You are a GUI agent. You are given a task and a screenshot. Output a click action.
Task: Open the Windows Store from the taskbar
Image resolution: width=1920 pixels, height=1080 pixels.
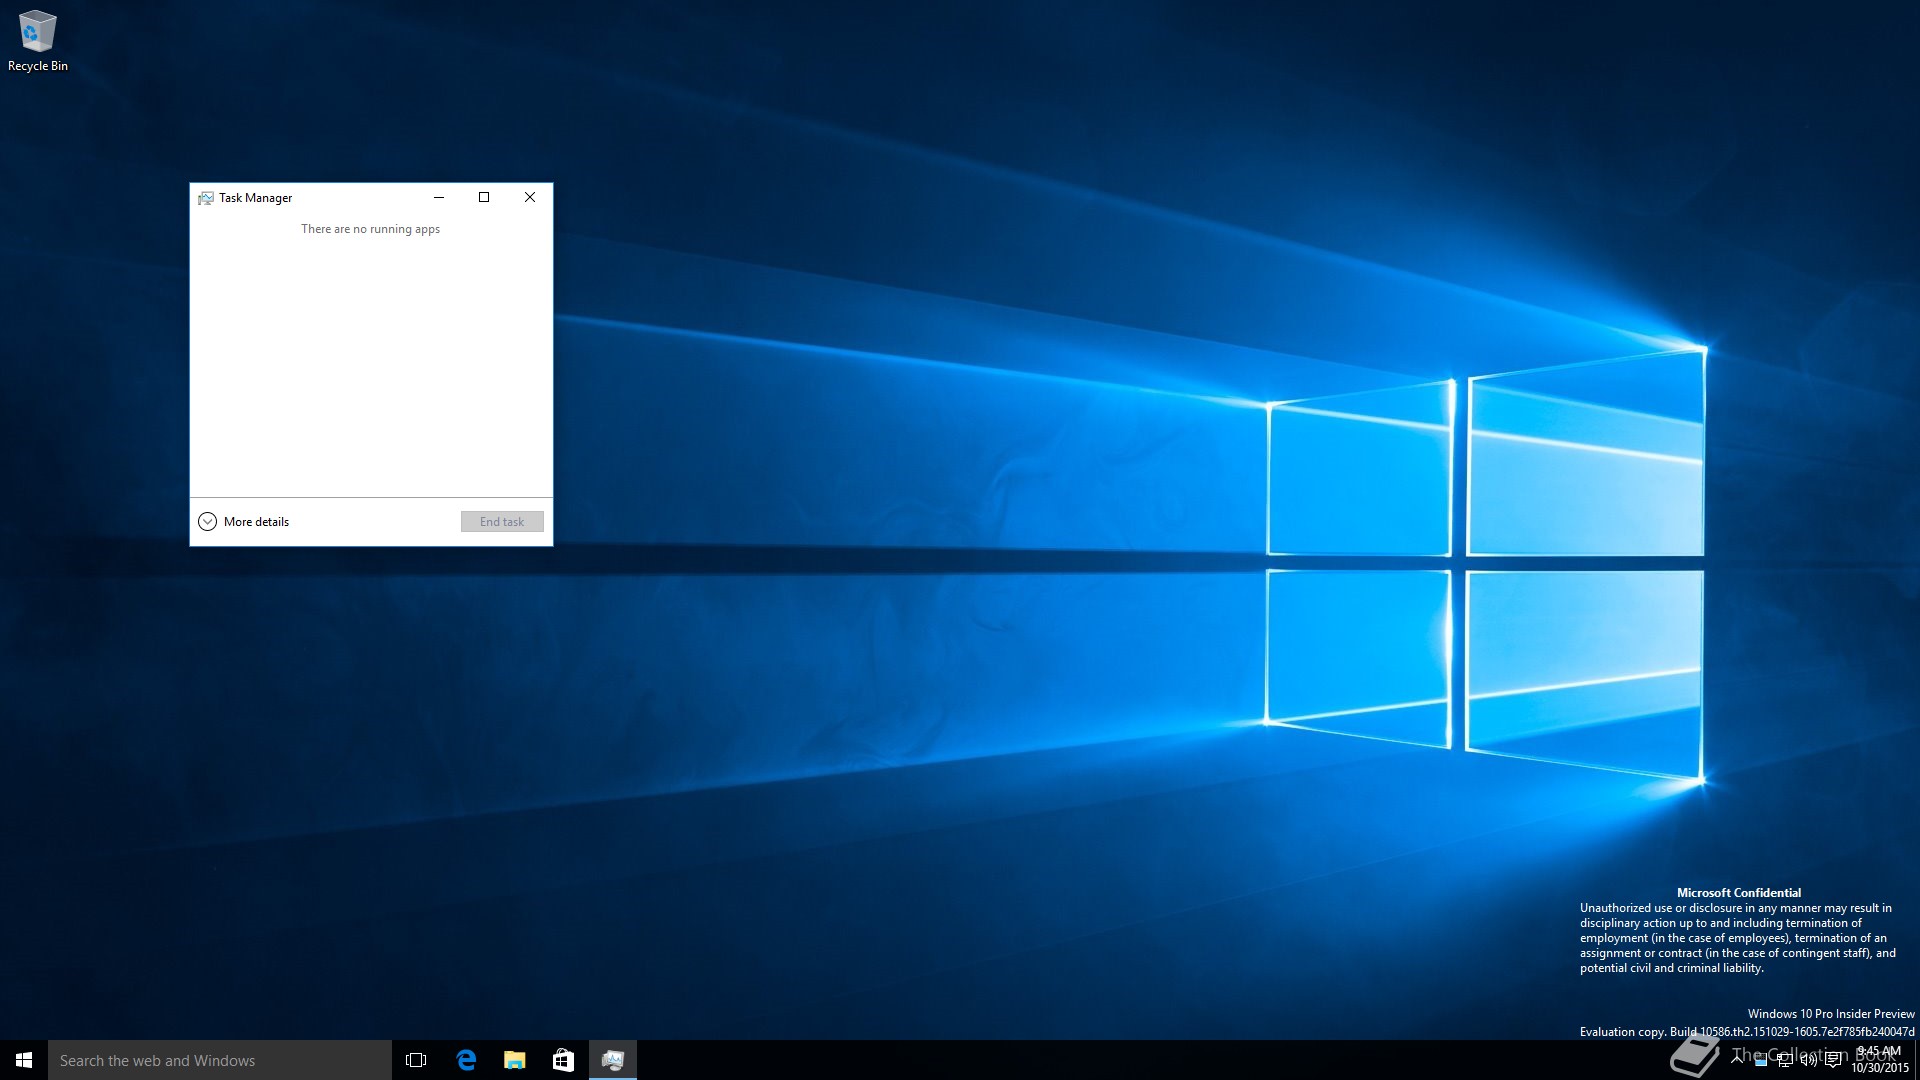coord(564,1060)
